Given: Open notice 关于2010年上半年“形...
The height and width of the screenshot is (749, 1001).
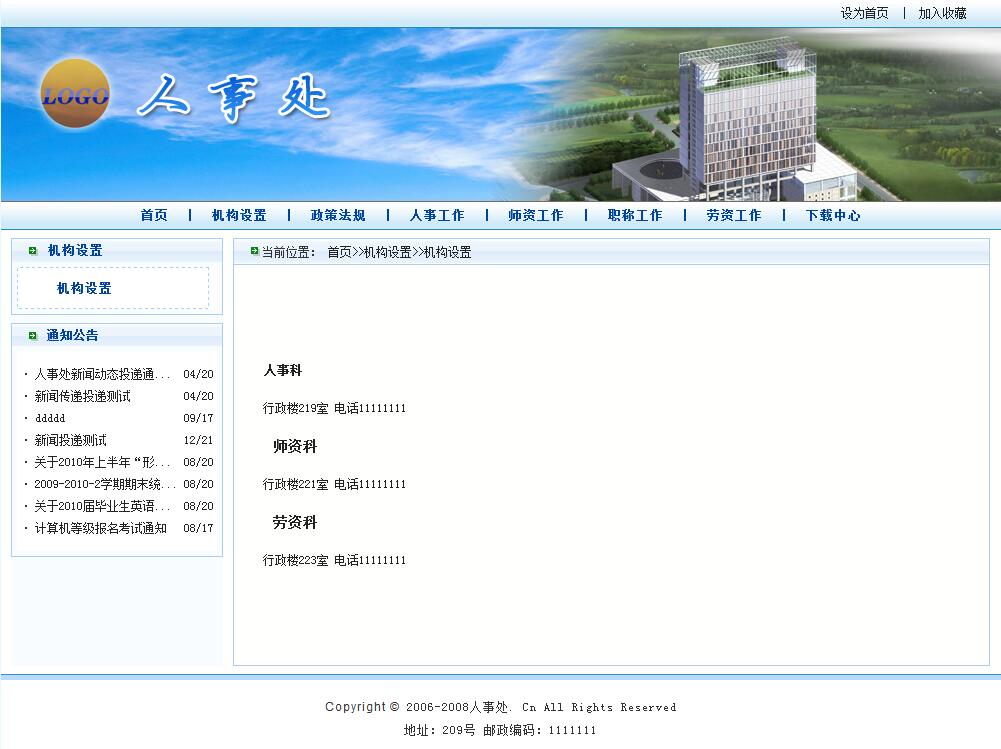Looking at the screenshot, I should (x=102, y=462).
